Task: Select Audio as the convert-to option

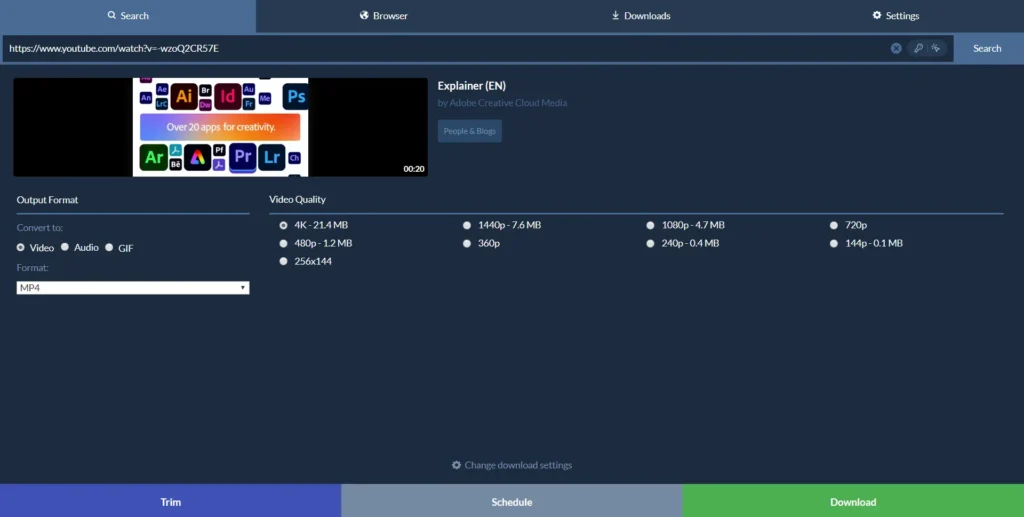Action: (65, 247)
